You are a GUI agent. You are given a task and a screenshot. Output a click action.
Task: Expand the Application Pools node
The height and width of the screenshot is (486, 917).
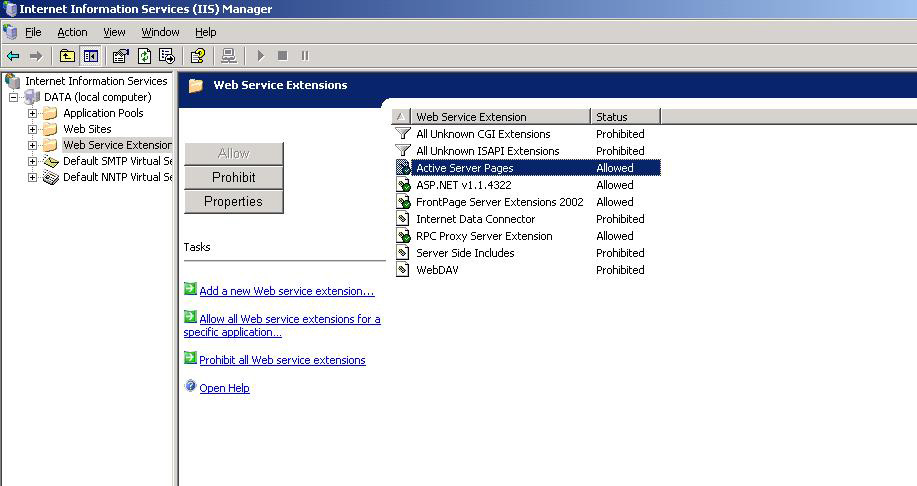tap(32, 113)
